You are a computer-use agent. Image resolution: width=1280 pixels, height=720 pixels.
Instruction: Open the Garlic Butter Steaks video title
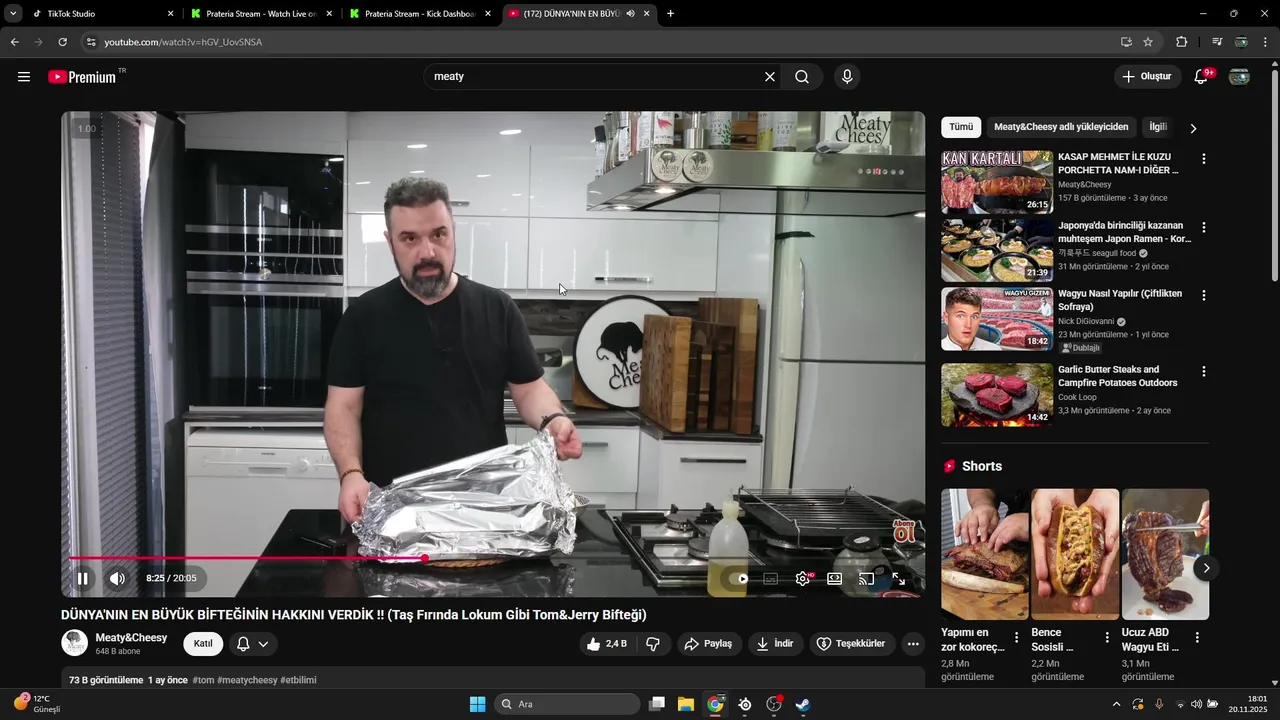point(1118,376)
